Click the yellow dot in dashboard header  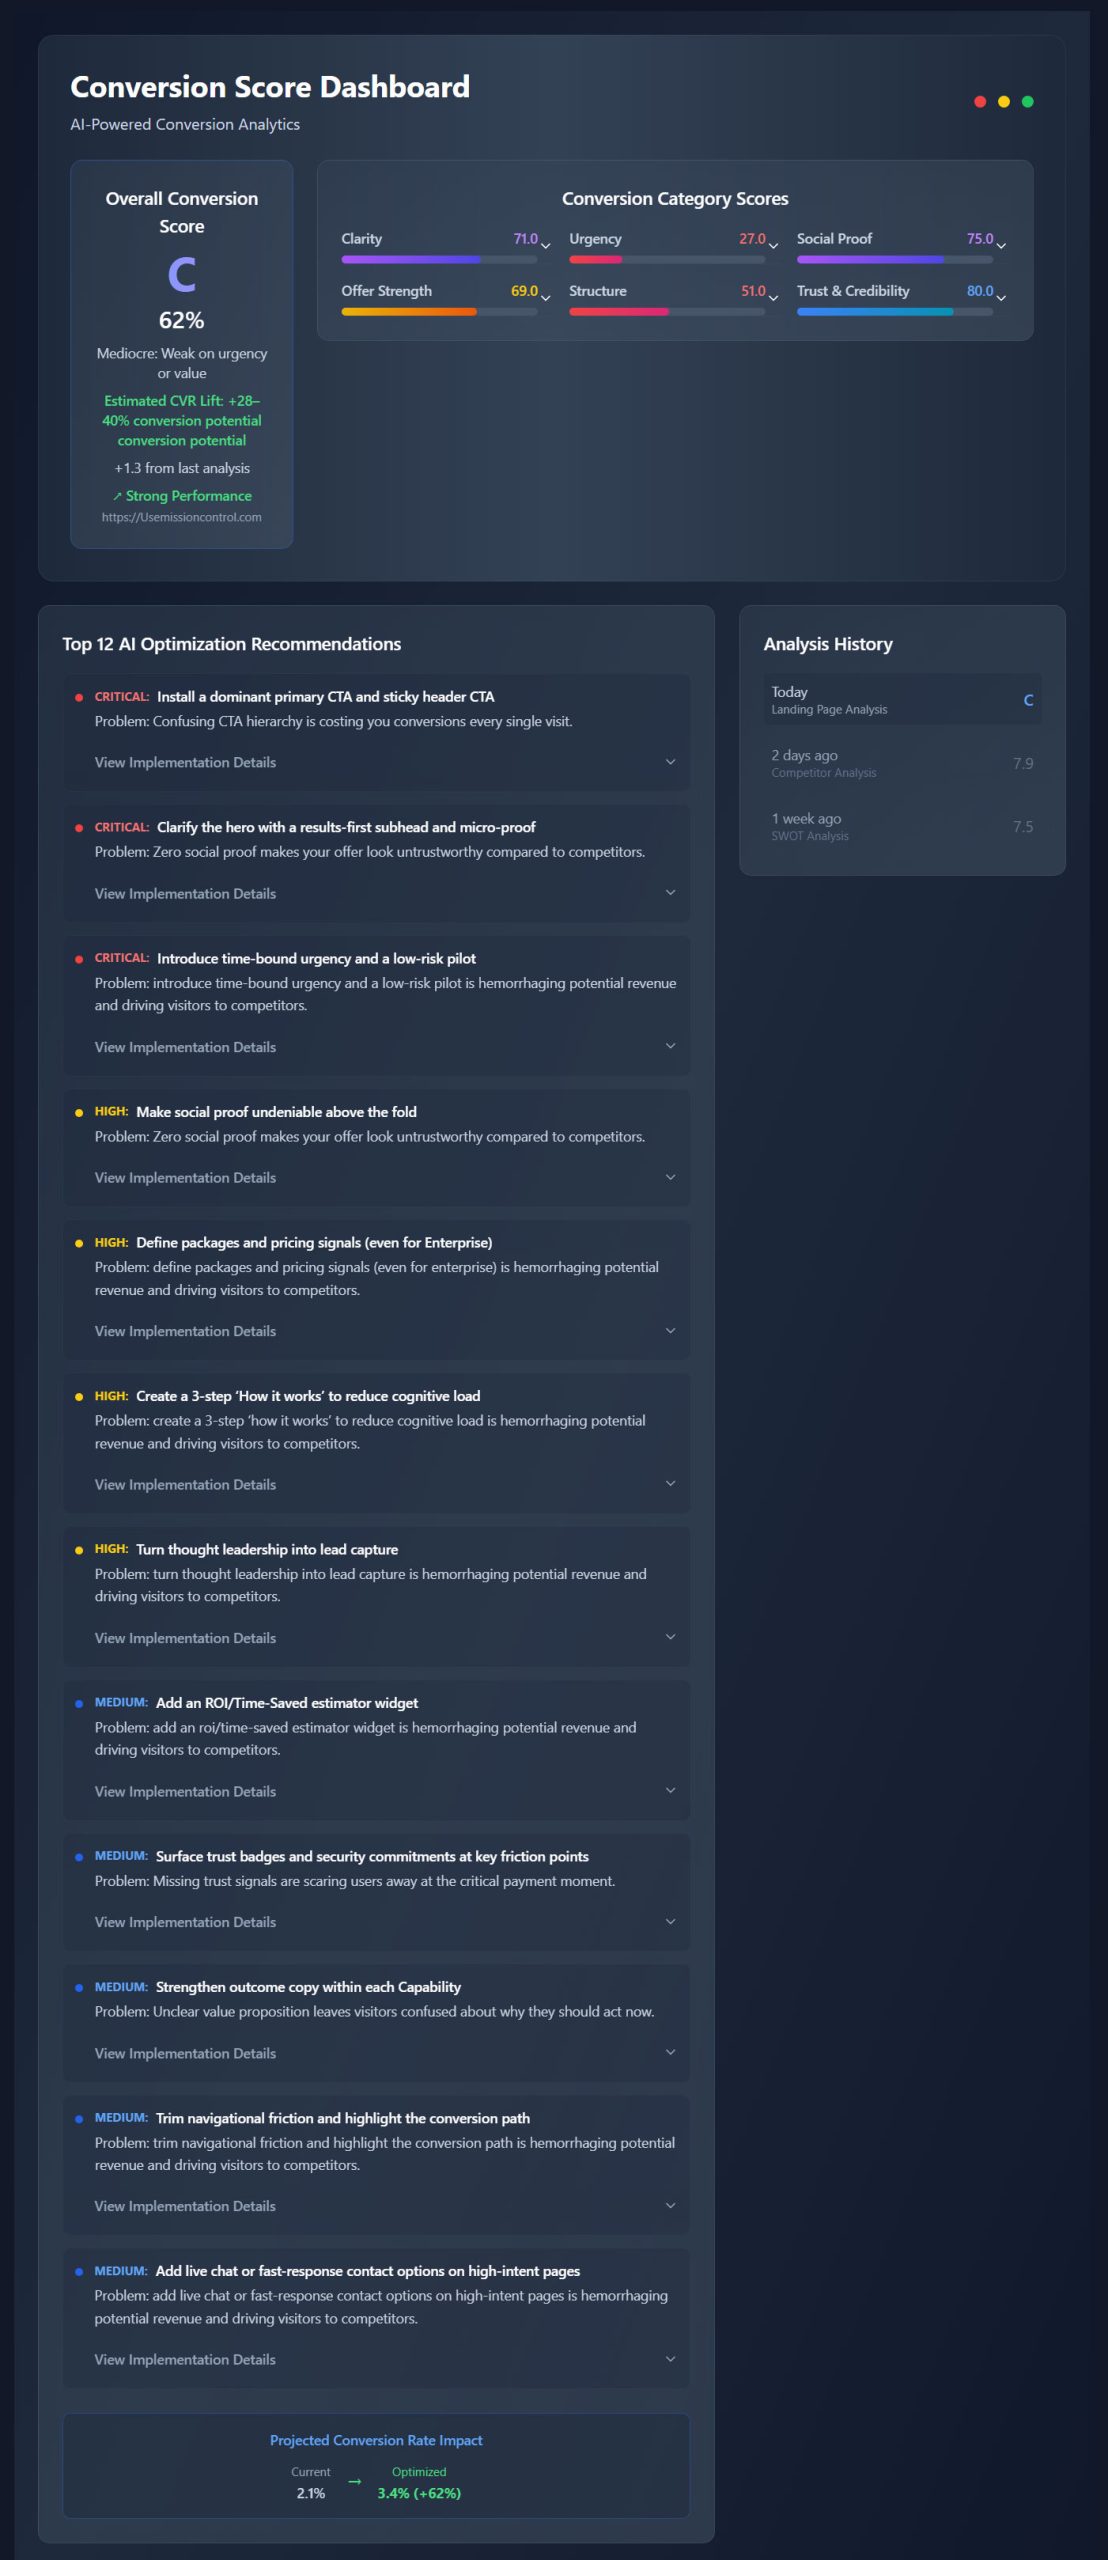click(x=1004, y=101)
